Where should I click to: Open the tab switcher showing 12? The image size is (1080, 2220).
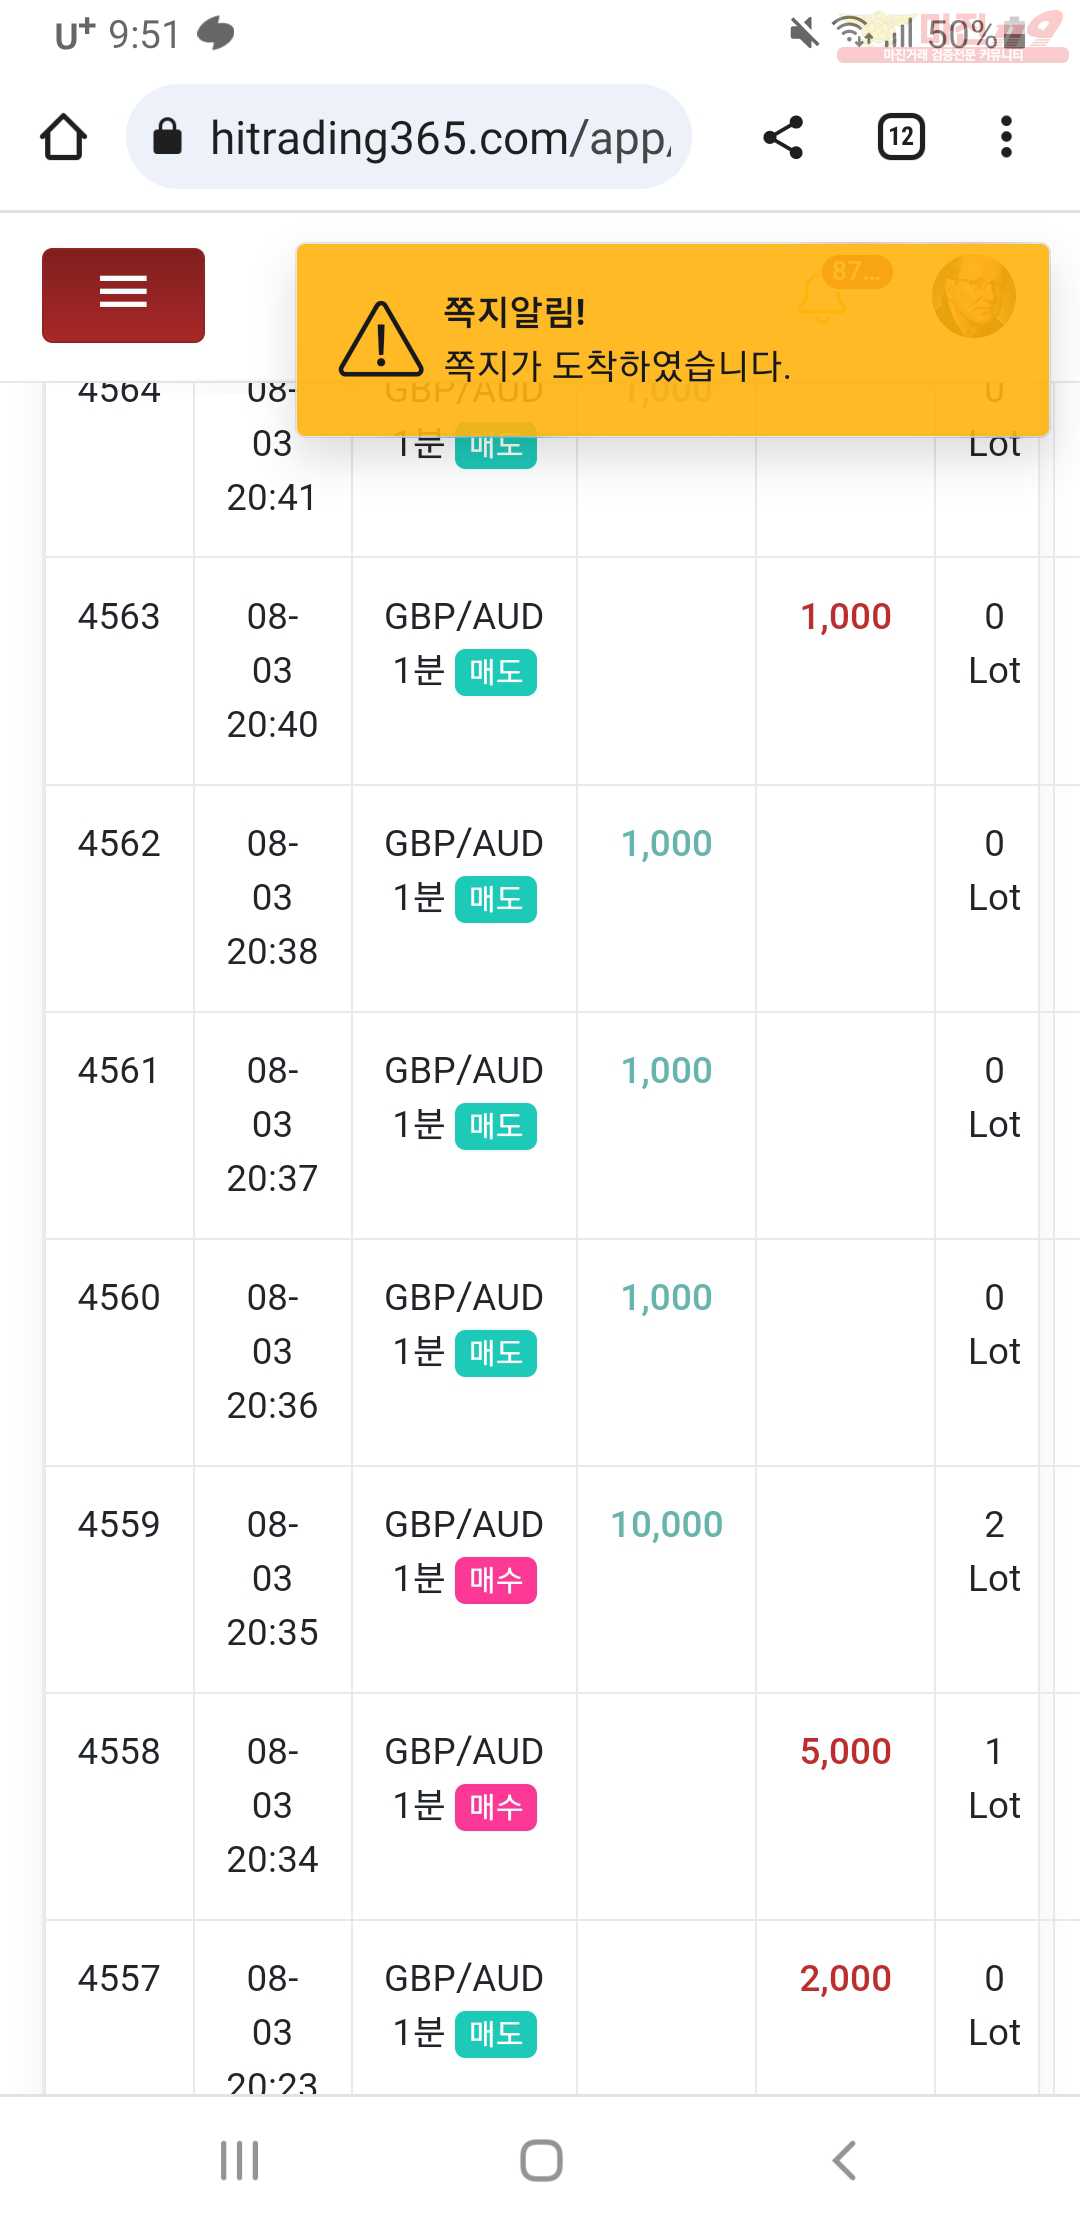pyautogui.click(x=901, y=137)
